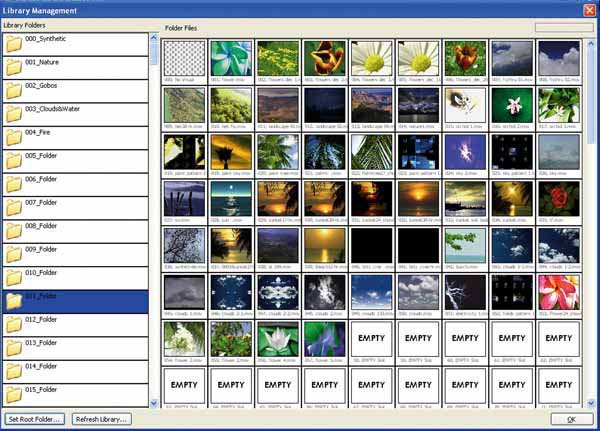
Task: Select the gray storm clouds thumbnail in top row
Action: (512, 59)
